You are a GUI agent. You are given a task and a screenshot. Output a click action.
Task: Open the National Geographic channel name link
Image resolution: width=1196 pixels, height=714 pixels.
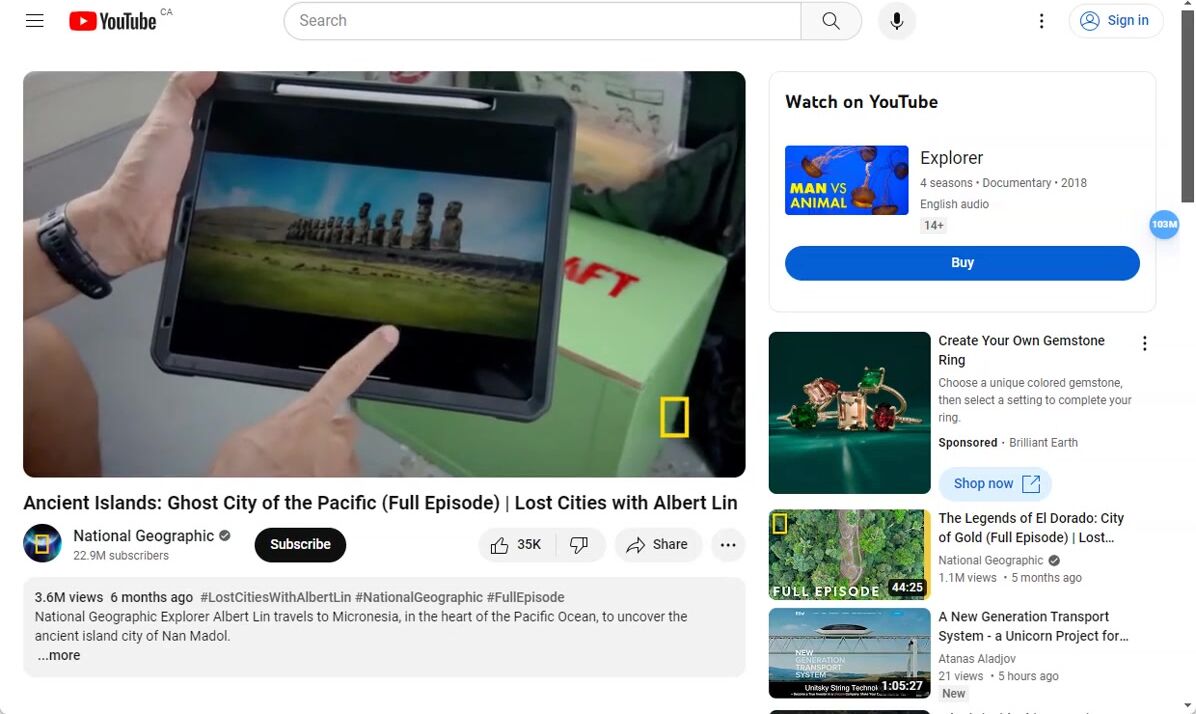tap(143, 536)
